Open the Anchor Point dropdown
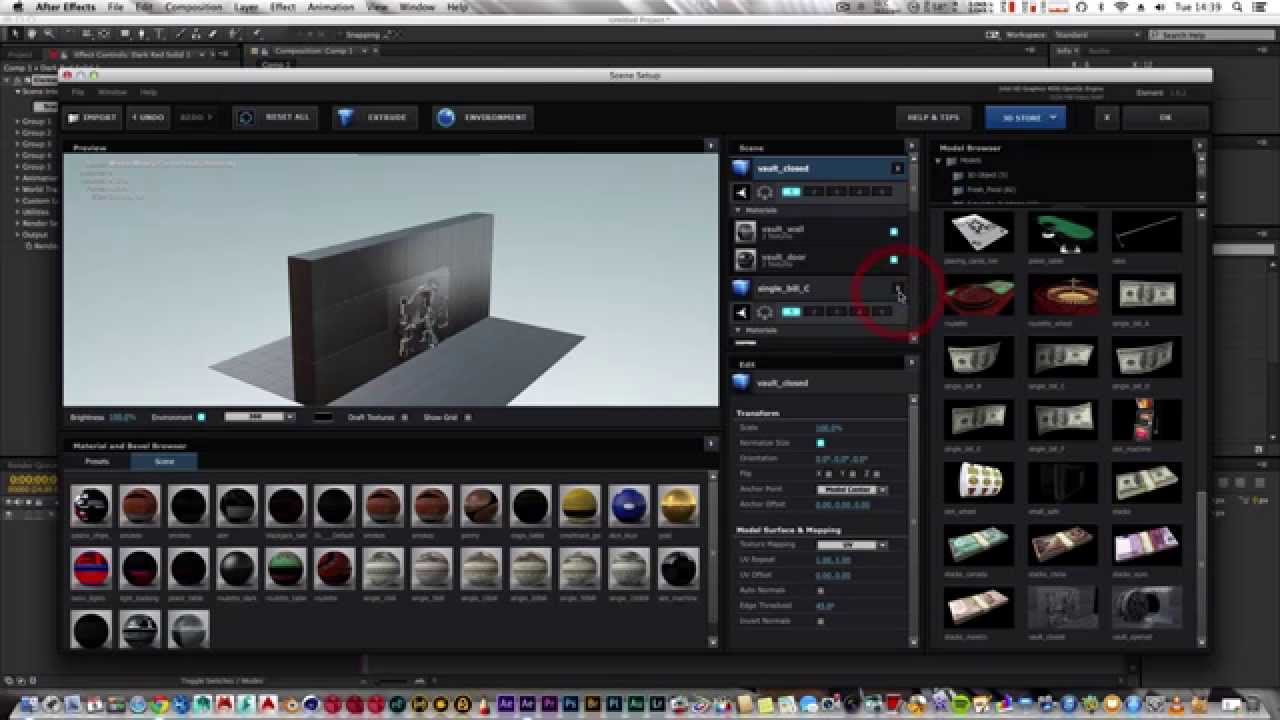Viewport: 1280px width, 720px height. 852,490
